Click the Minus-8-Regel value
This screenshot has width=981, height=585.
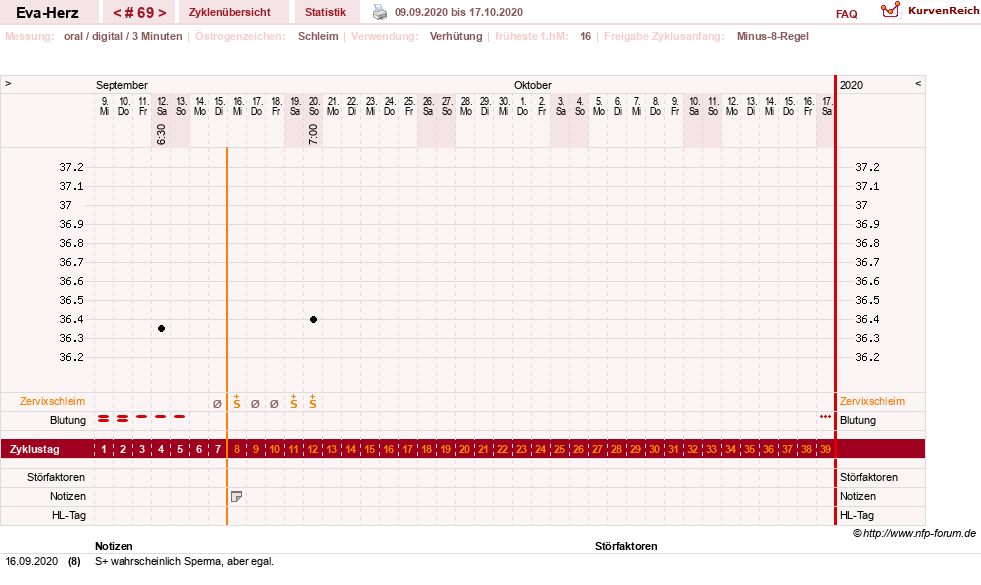coord(773,36)
